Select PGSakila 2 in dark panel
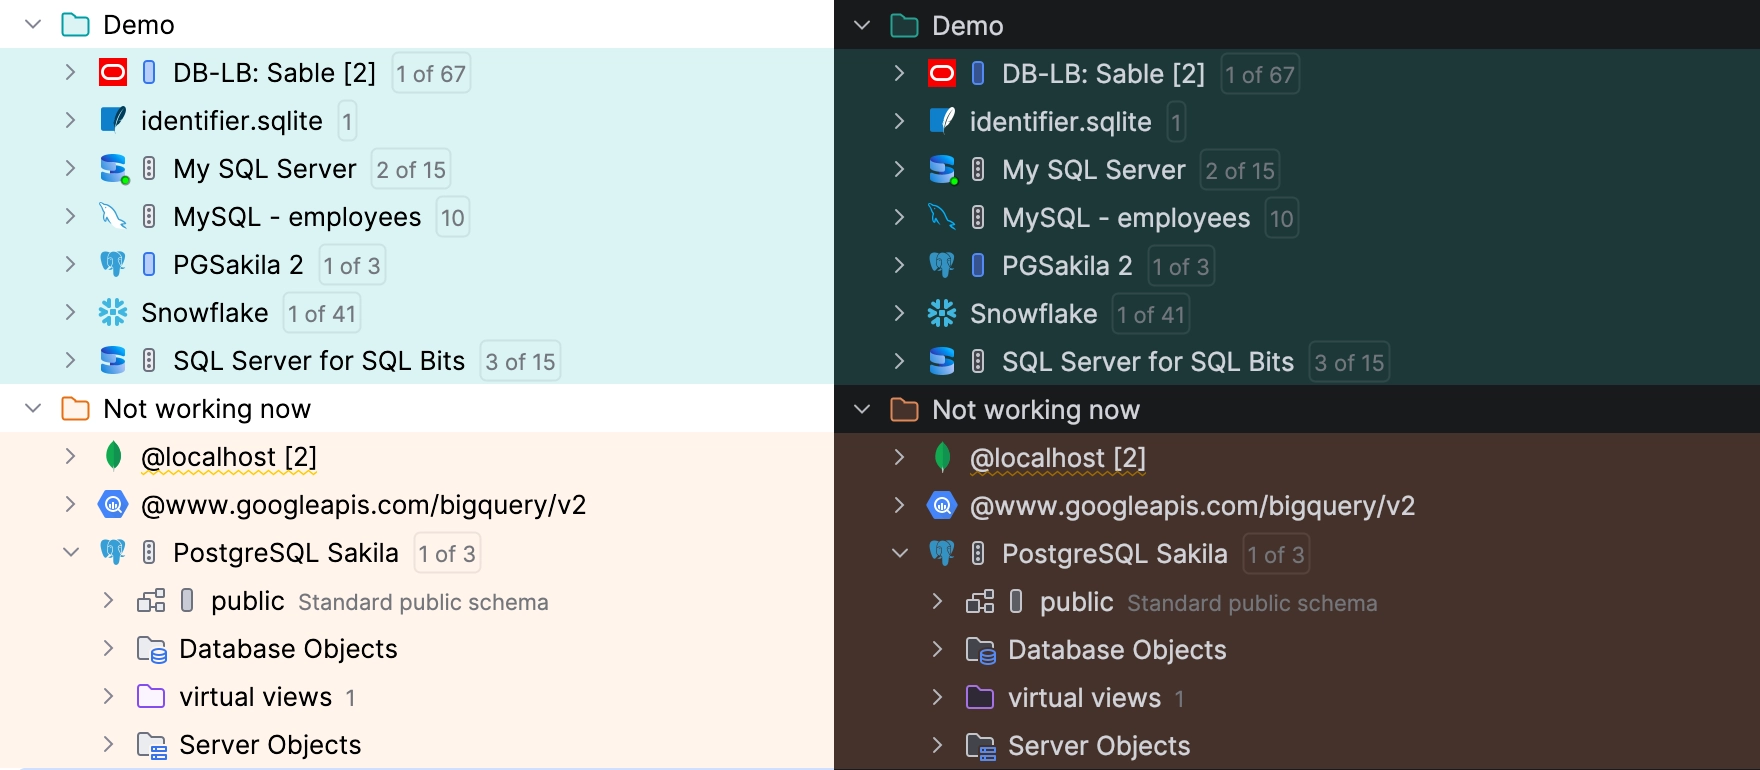 pos(1067,266)
